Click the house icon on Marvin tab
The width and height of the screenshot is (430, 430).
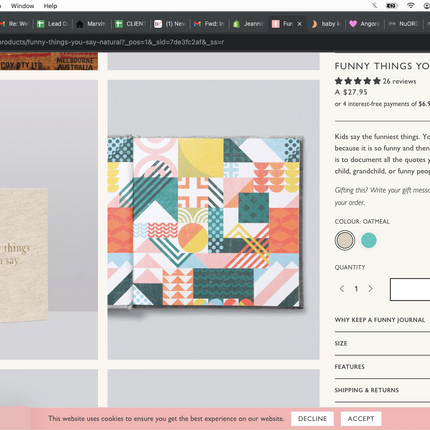(x=80, y=24)
